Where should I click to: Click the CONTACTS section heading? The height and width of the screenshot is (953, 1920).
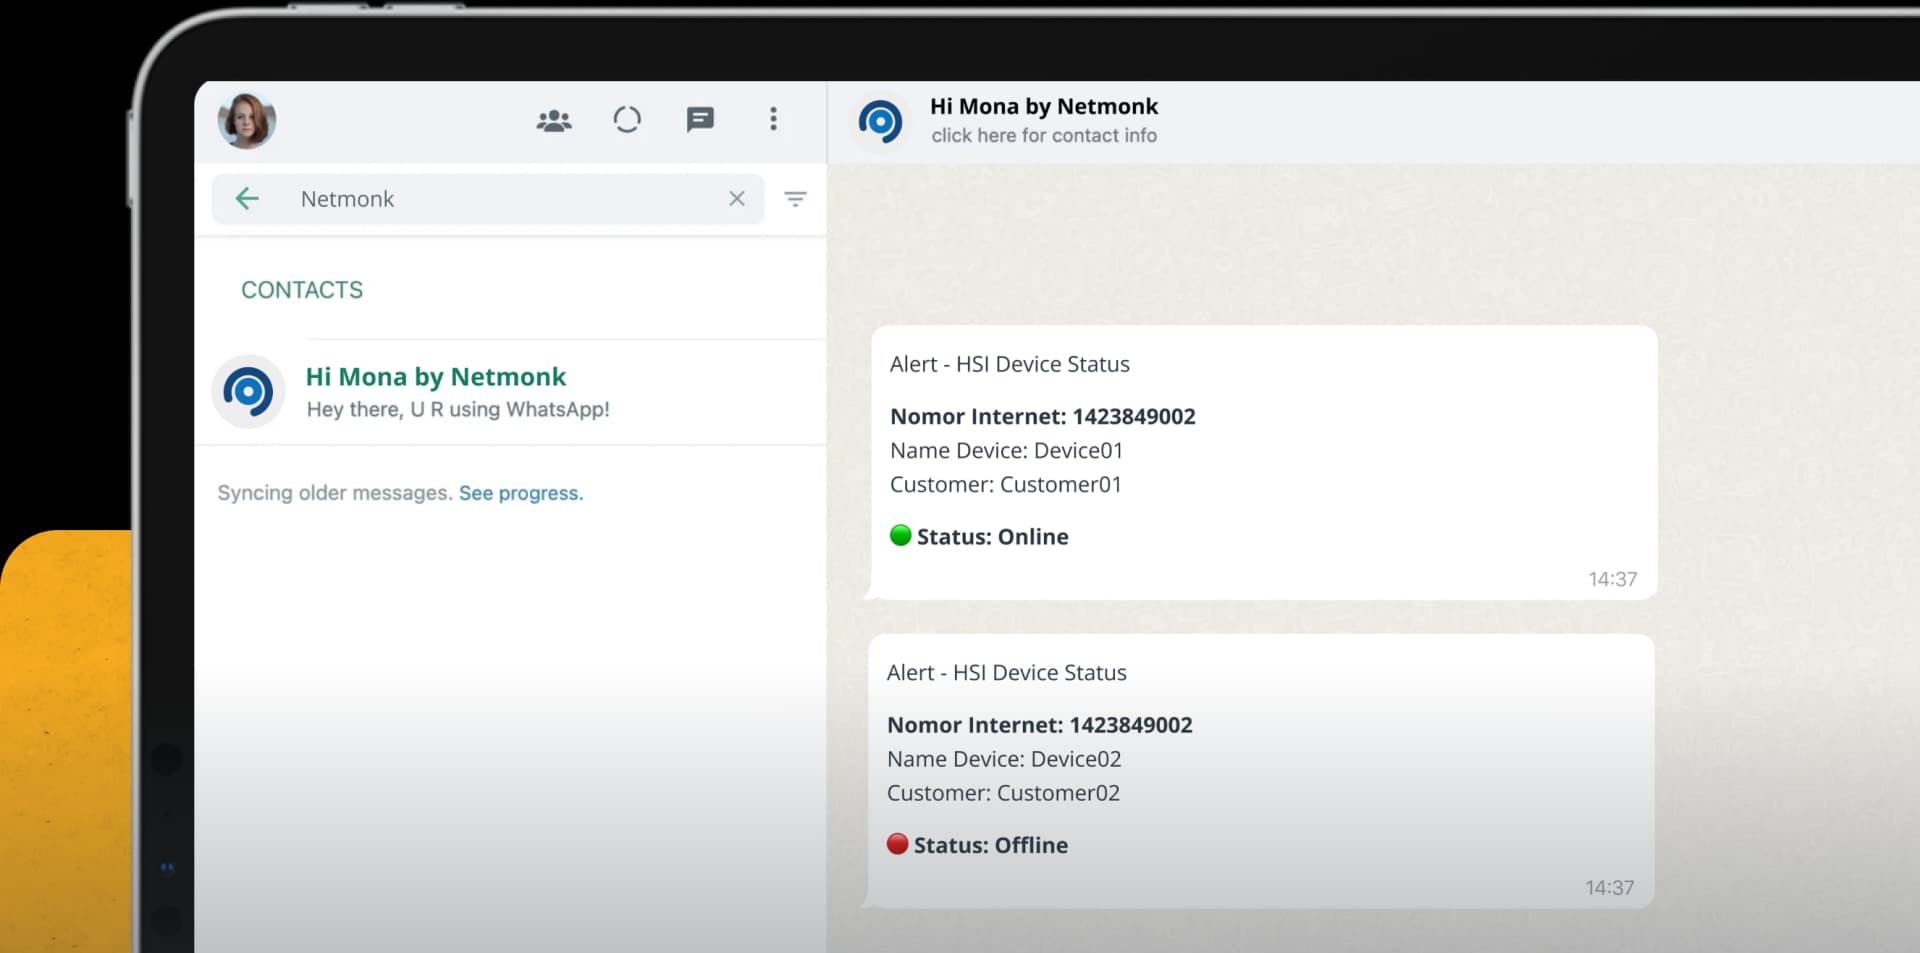click(x=302, y=290)
